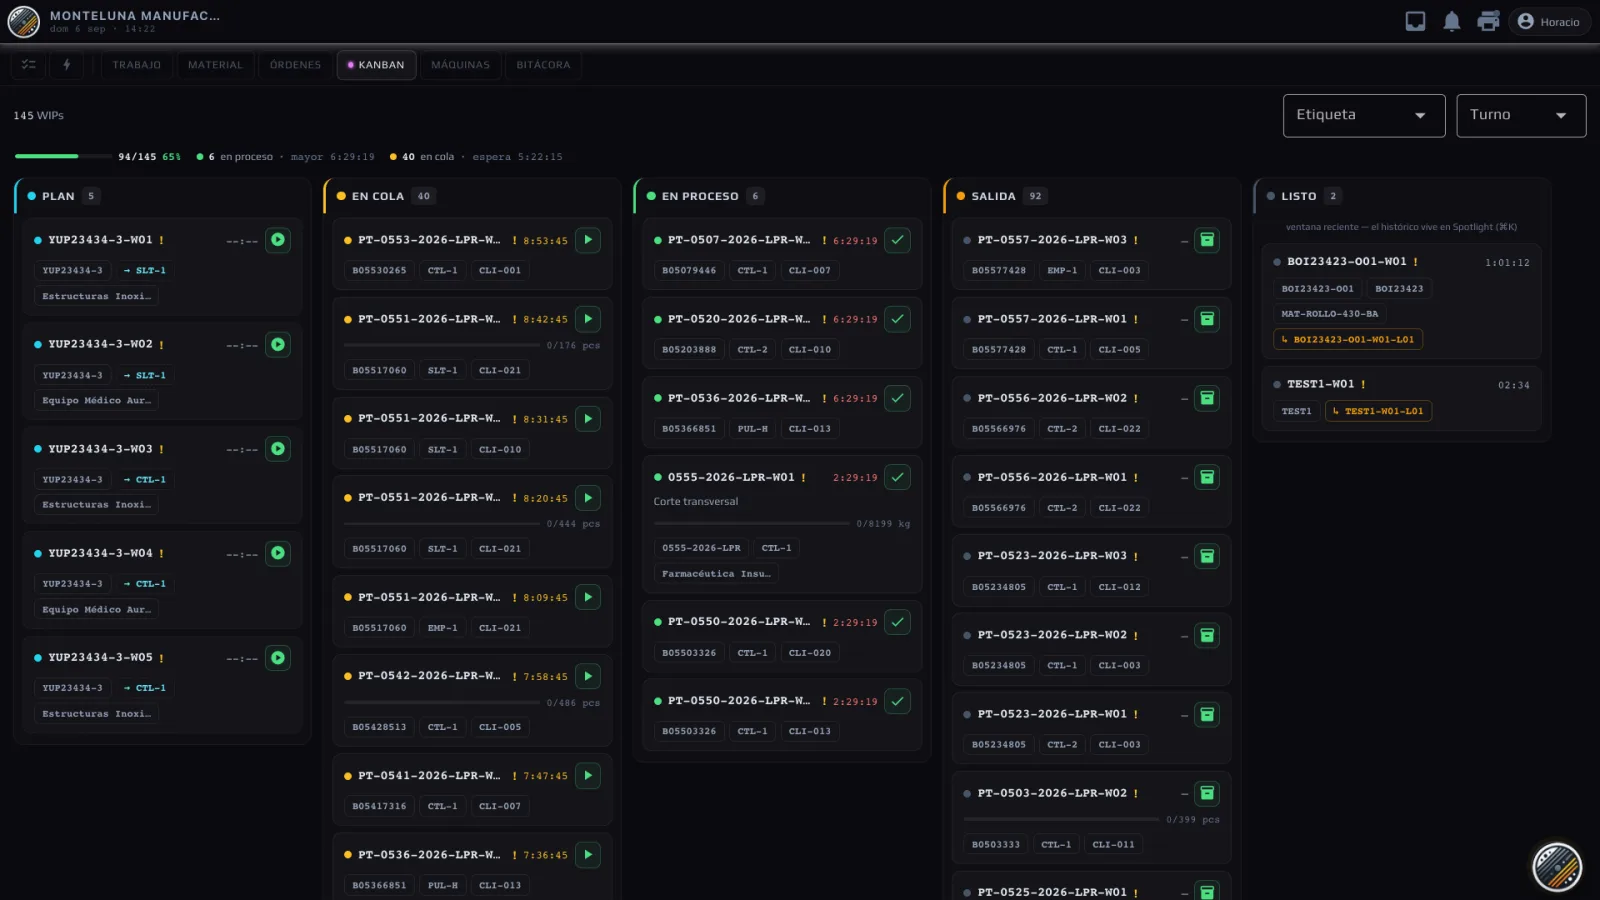Archive PT-0556-2026-LPR-W02 with the box icon
This screenshot has width=1600, height=900.
[x=1207, y=398]
